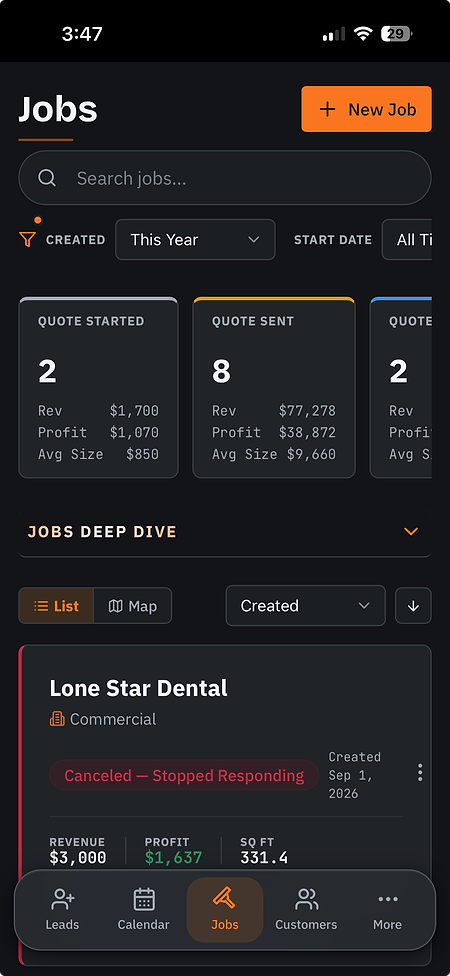Screen dimensions: 450x976
Task: Select the Jobs tab in bottom bar
Action: point(225,909)
